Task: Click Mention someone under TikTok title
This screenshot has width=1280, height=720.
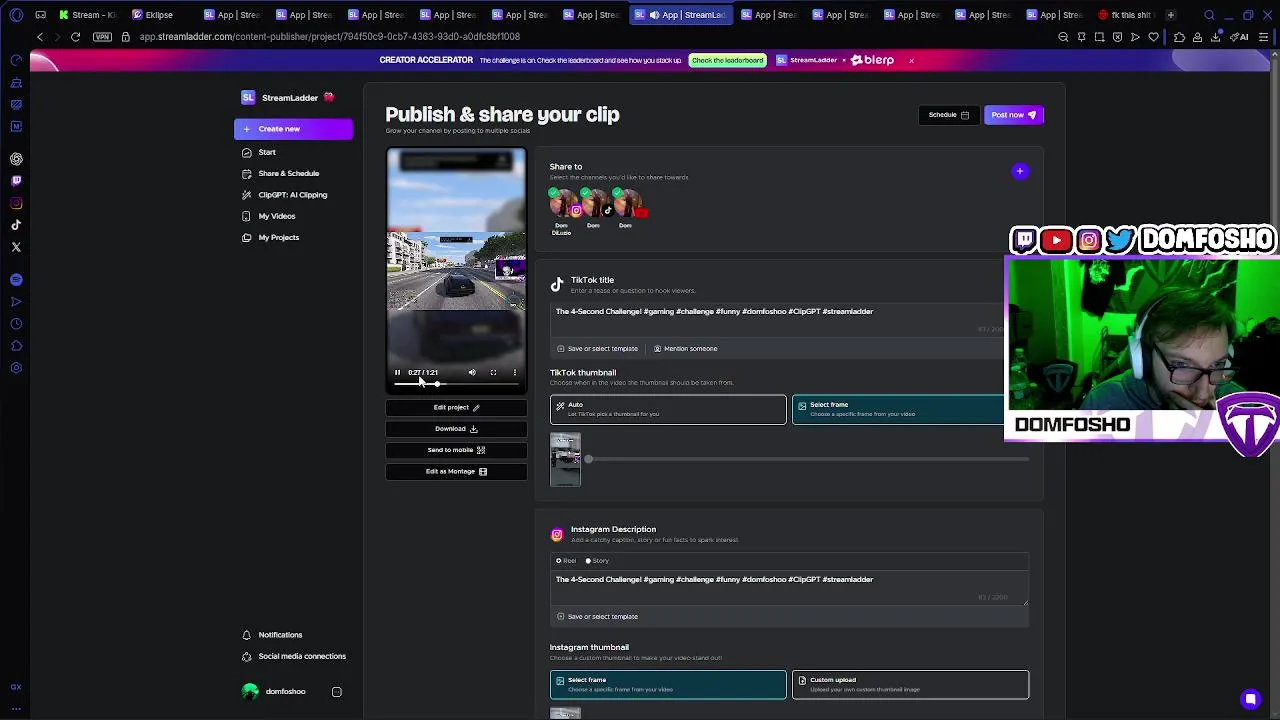Action: (x=685, y=349)
